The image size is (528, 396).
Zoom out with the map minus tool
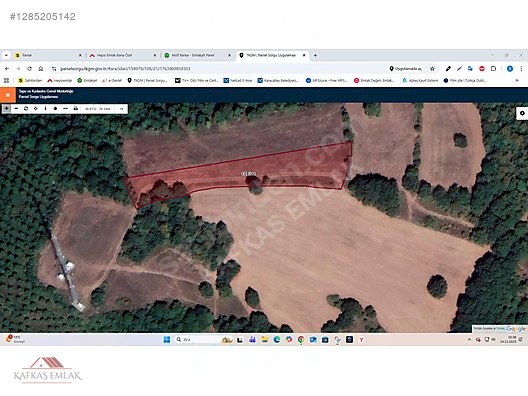pos(16,108)
